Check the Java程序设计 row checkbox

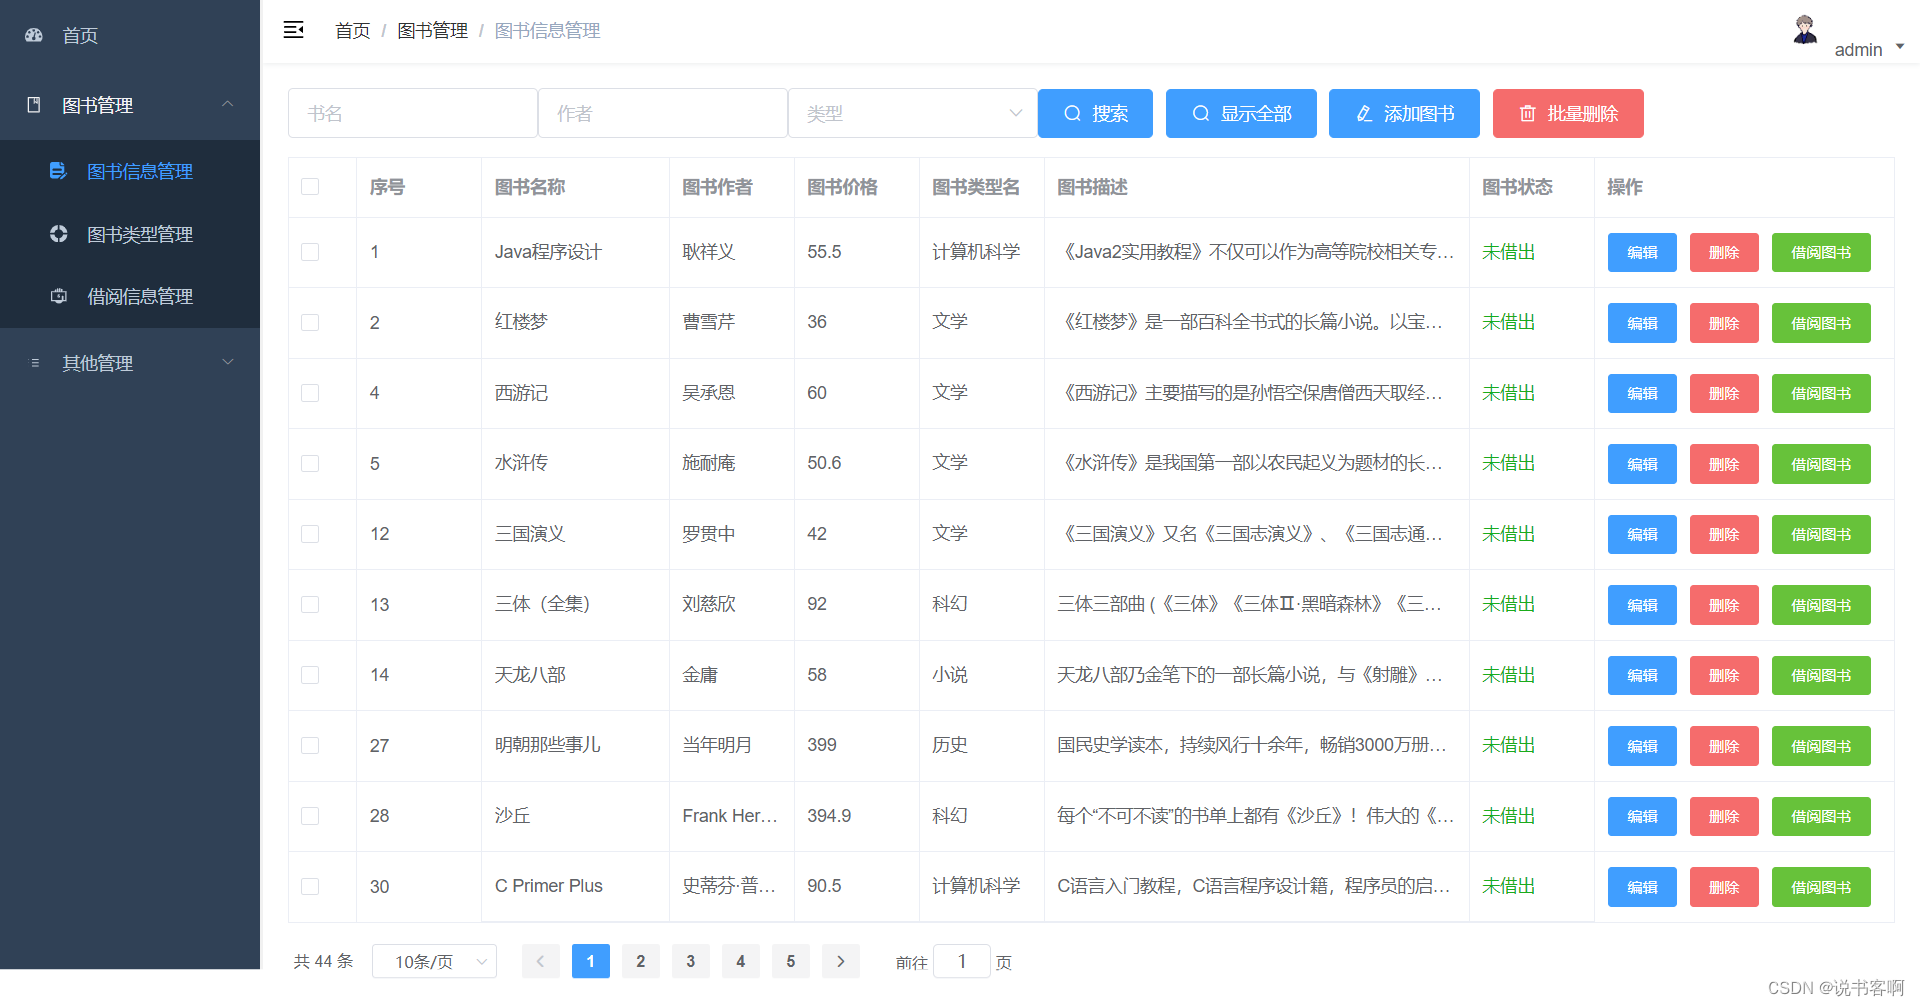pos(310,252)
